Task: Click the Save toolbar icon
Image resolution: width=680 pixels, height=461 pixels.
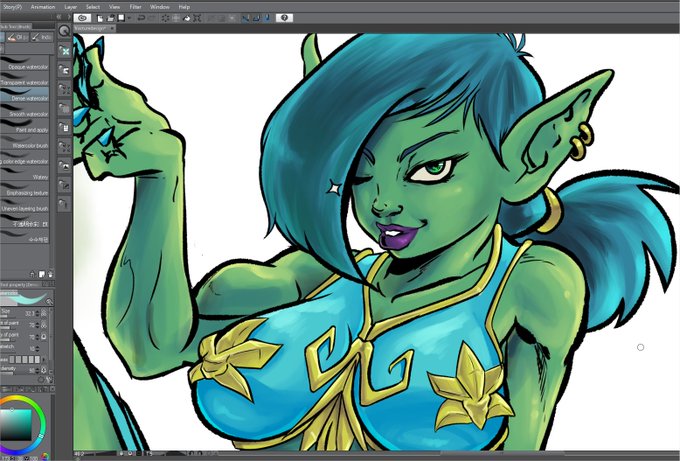Action: pyautogui.click(x=121, y=18)
